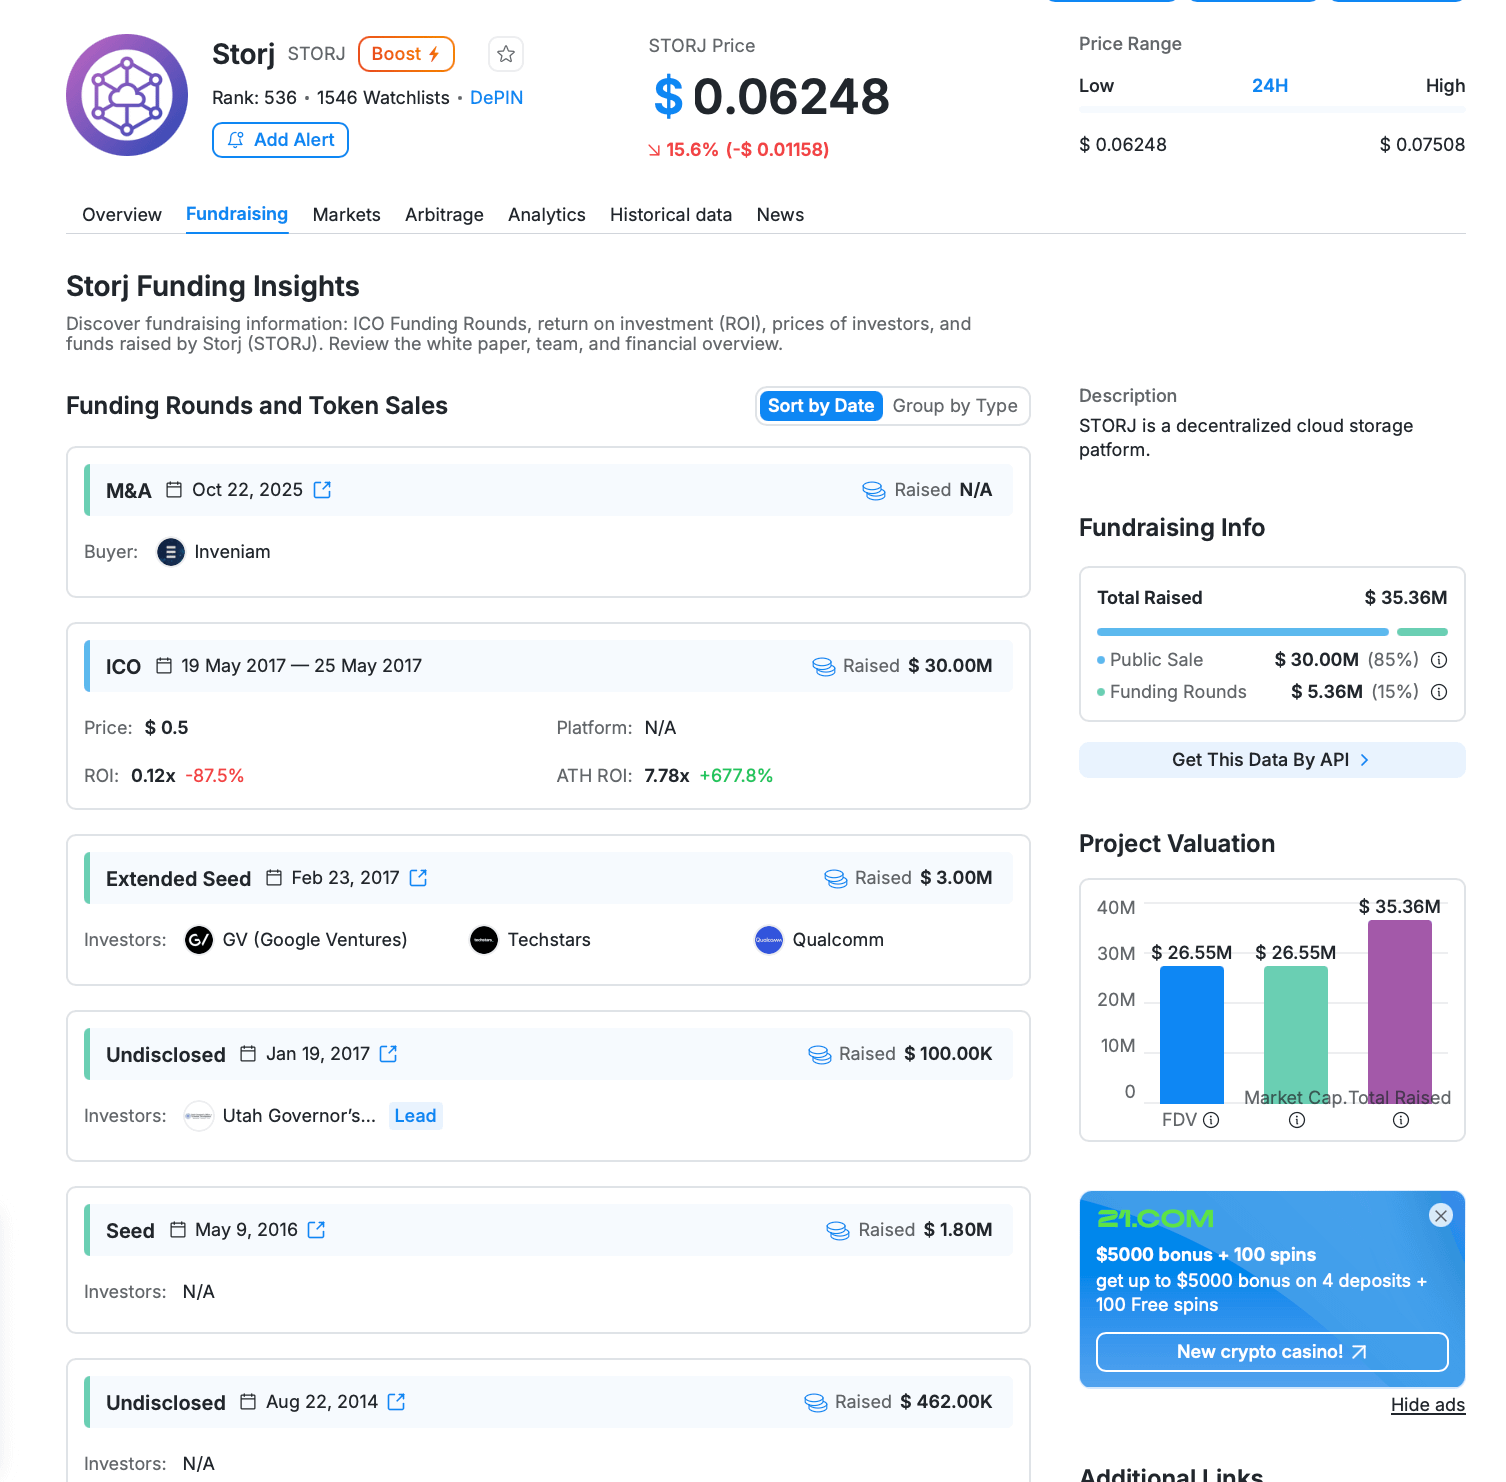This screenshot has height=1482, width=1506.
Task: Click the Add Alert button
Action: [280, 140]
